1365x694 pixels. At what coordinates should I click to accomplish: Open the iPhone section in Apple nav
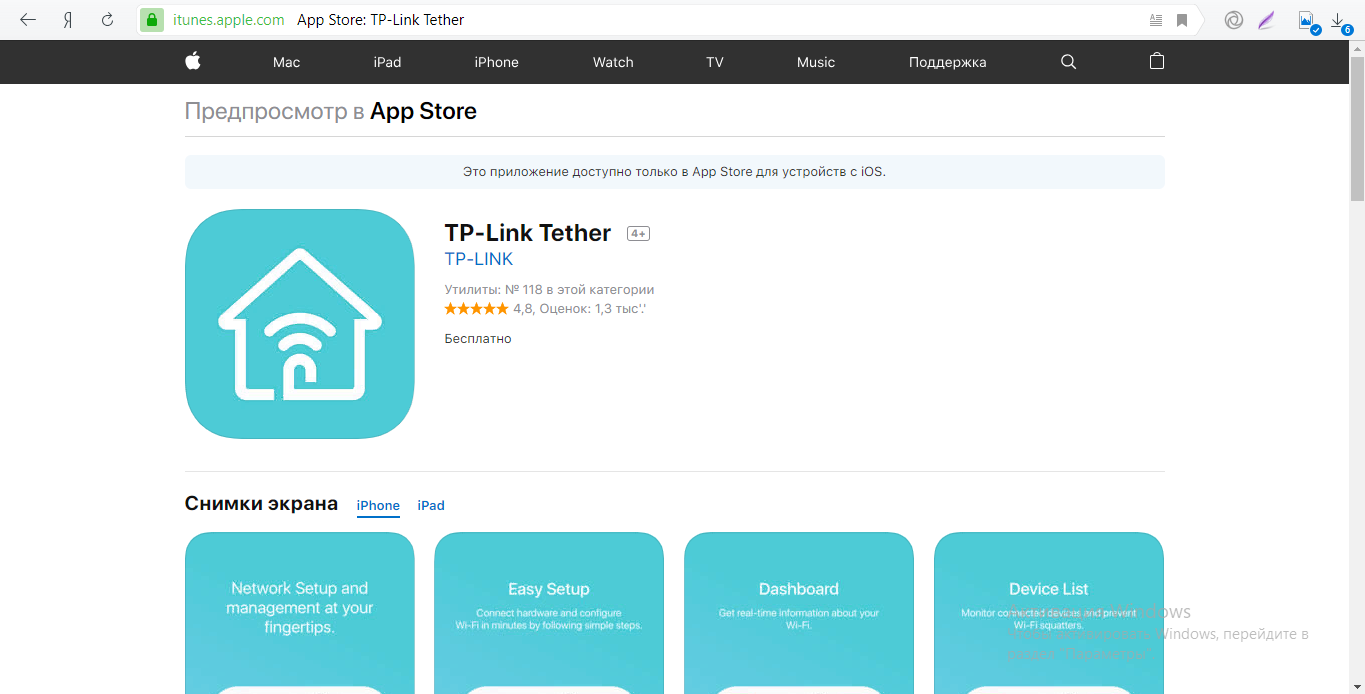coord(496,62)
